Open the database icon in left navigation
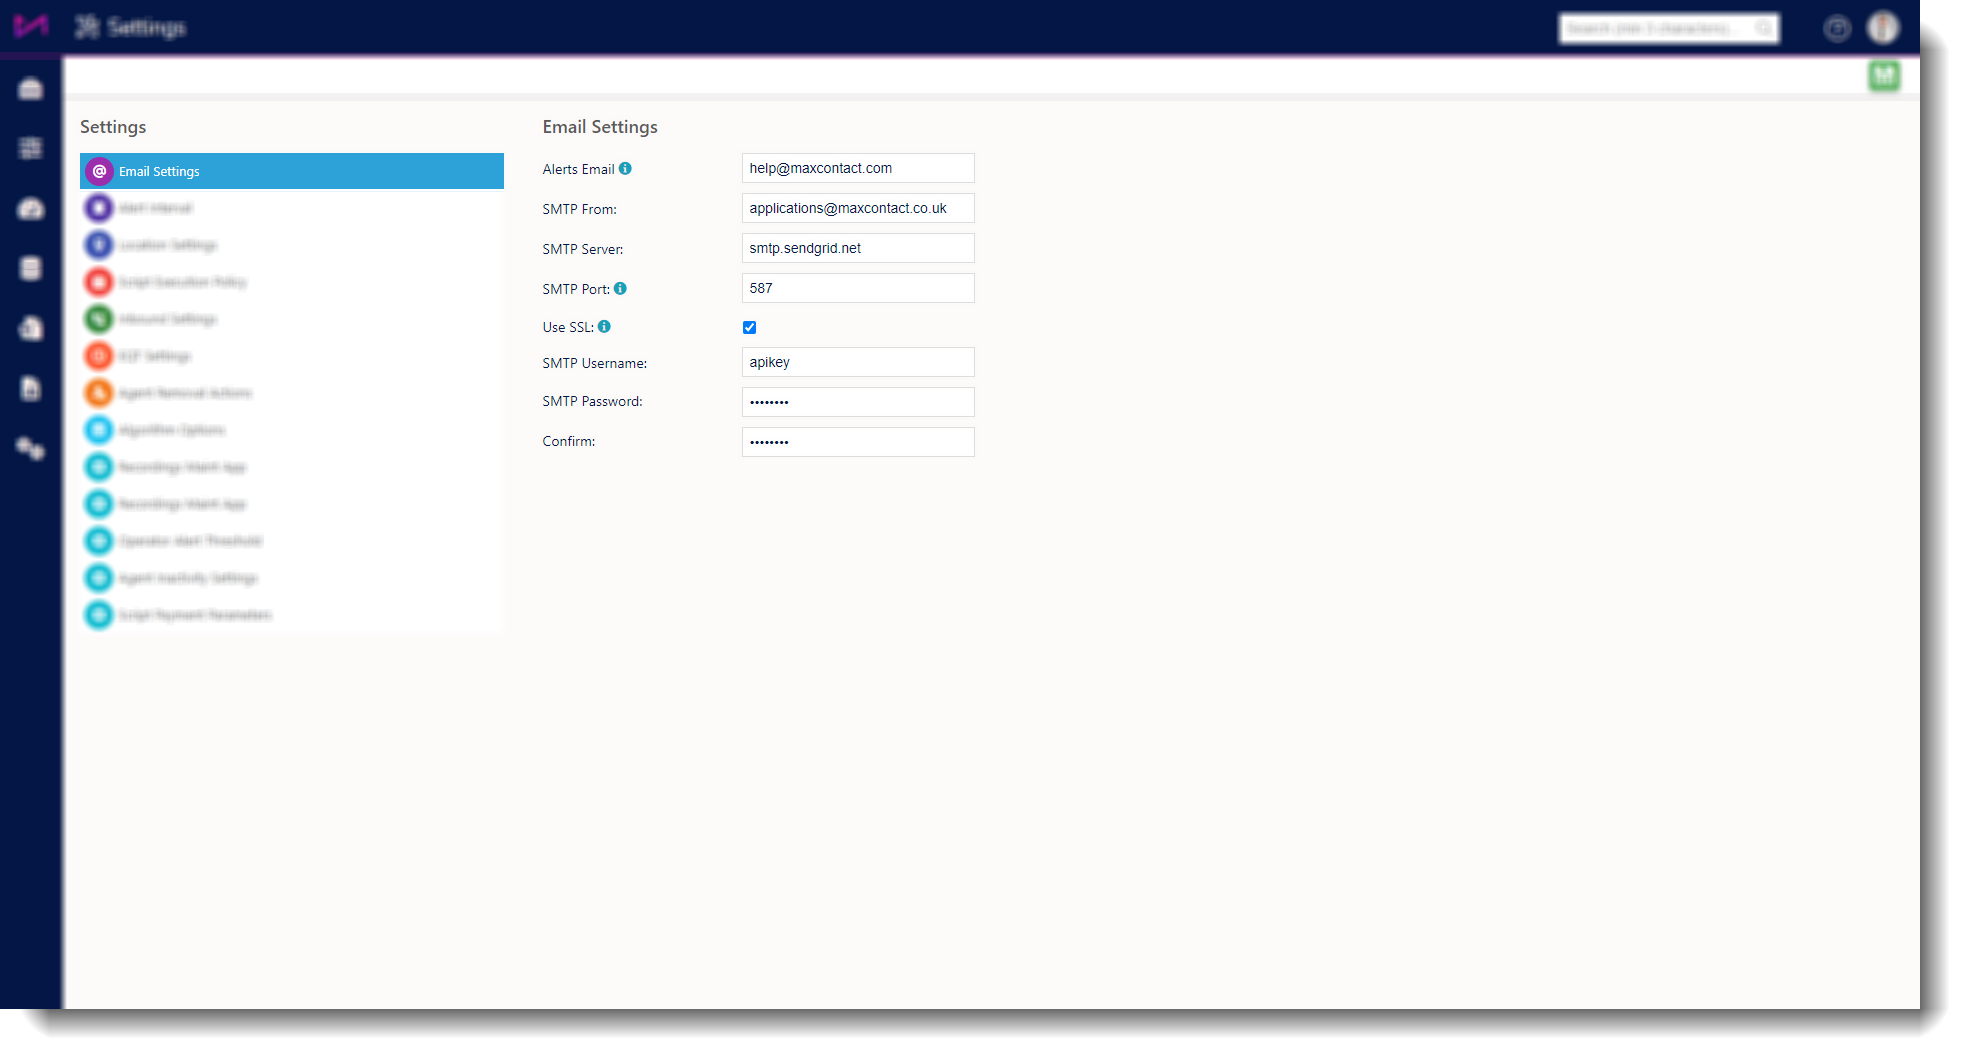 pos(31,268)
